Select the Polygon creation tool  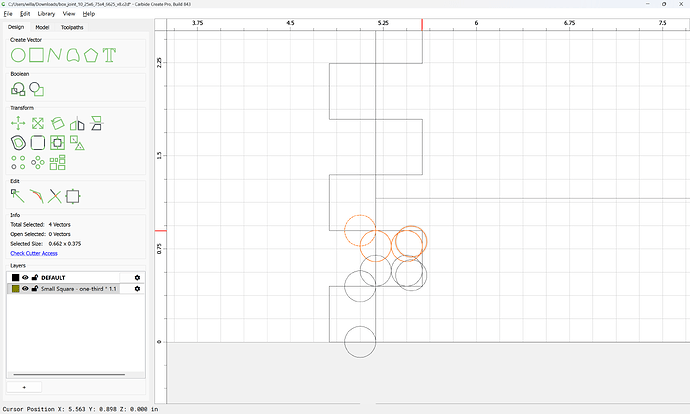pos(91,55)
